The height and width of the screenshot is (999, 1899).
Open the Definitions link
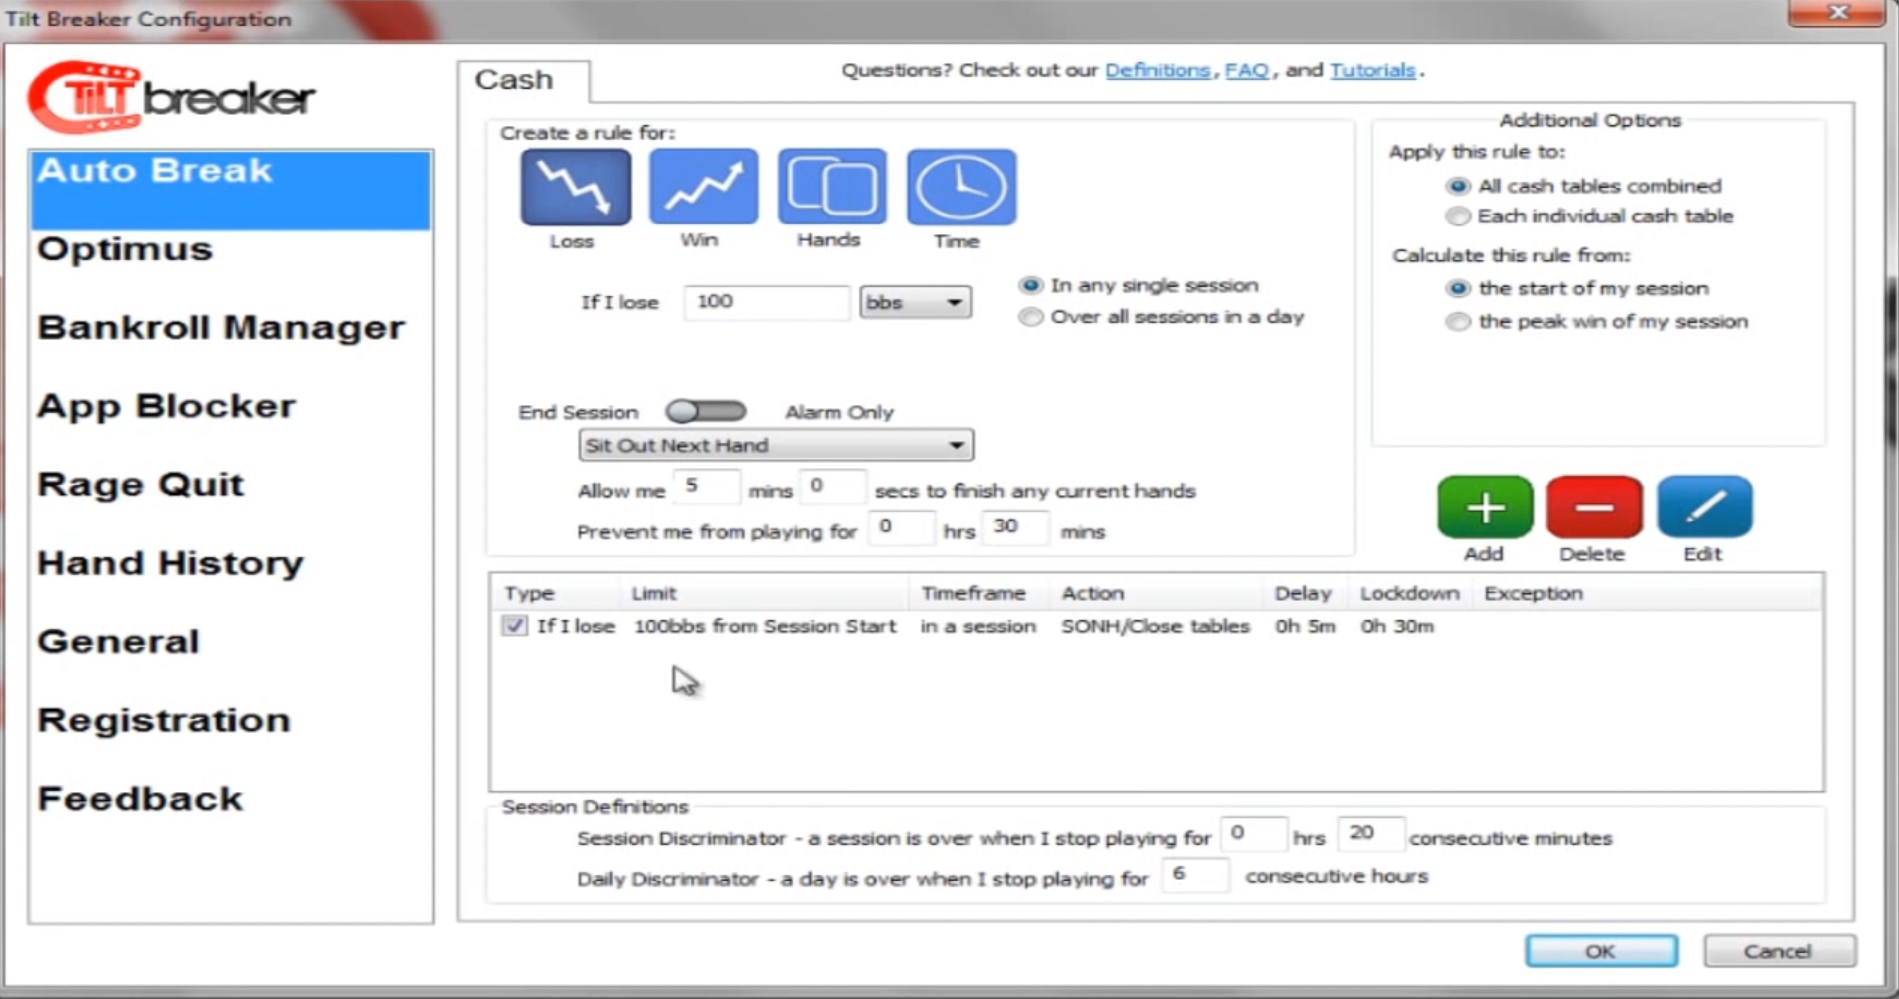1157,71
